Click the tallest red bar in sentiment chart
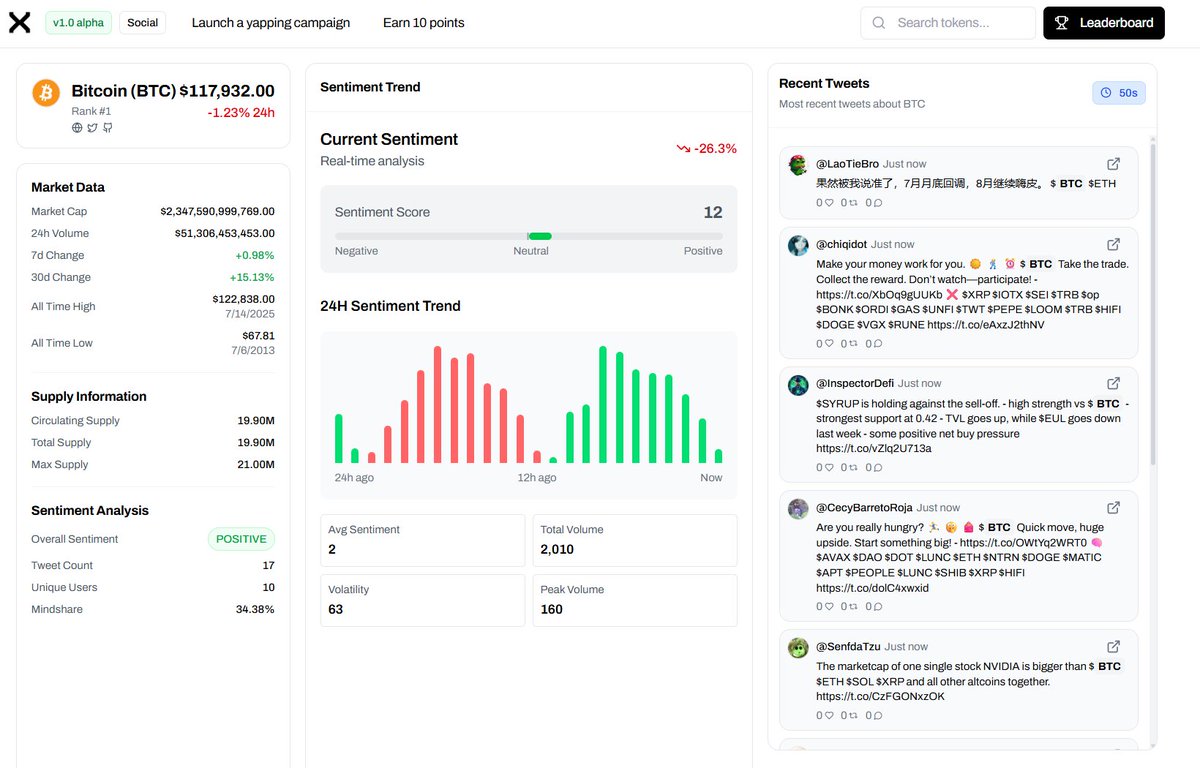Image resolution: width=1200 pixels, height=768 pixels. [x=438, y=404]
